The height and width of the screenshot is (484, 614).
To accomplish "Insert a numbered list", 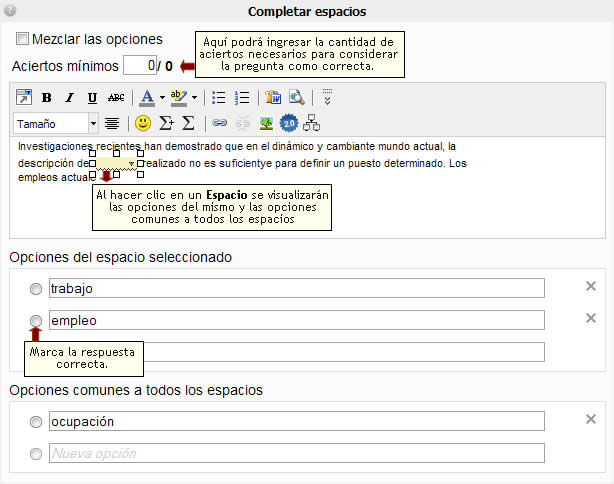I will point(242,98).
